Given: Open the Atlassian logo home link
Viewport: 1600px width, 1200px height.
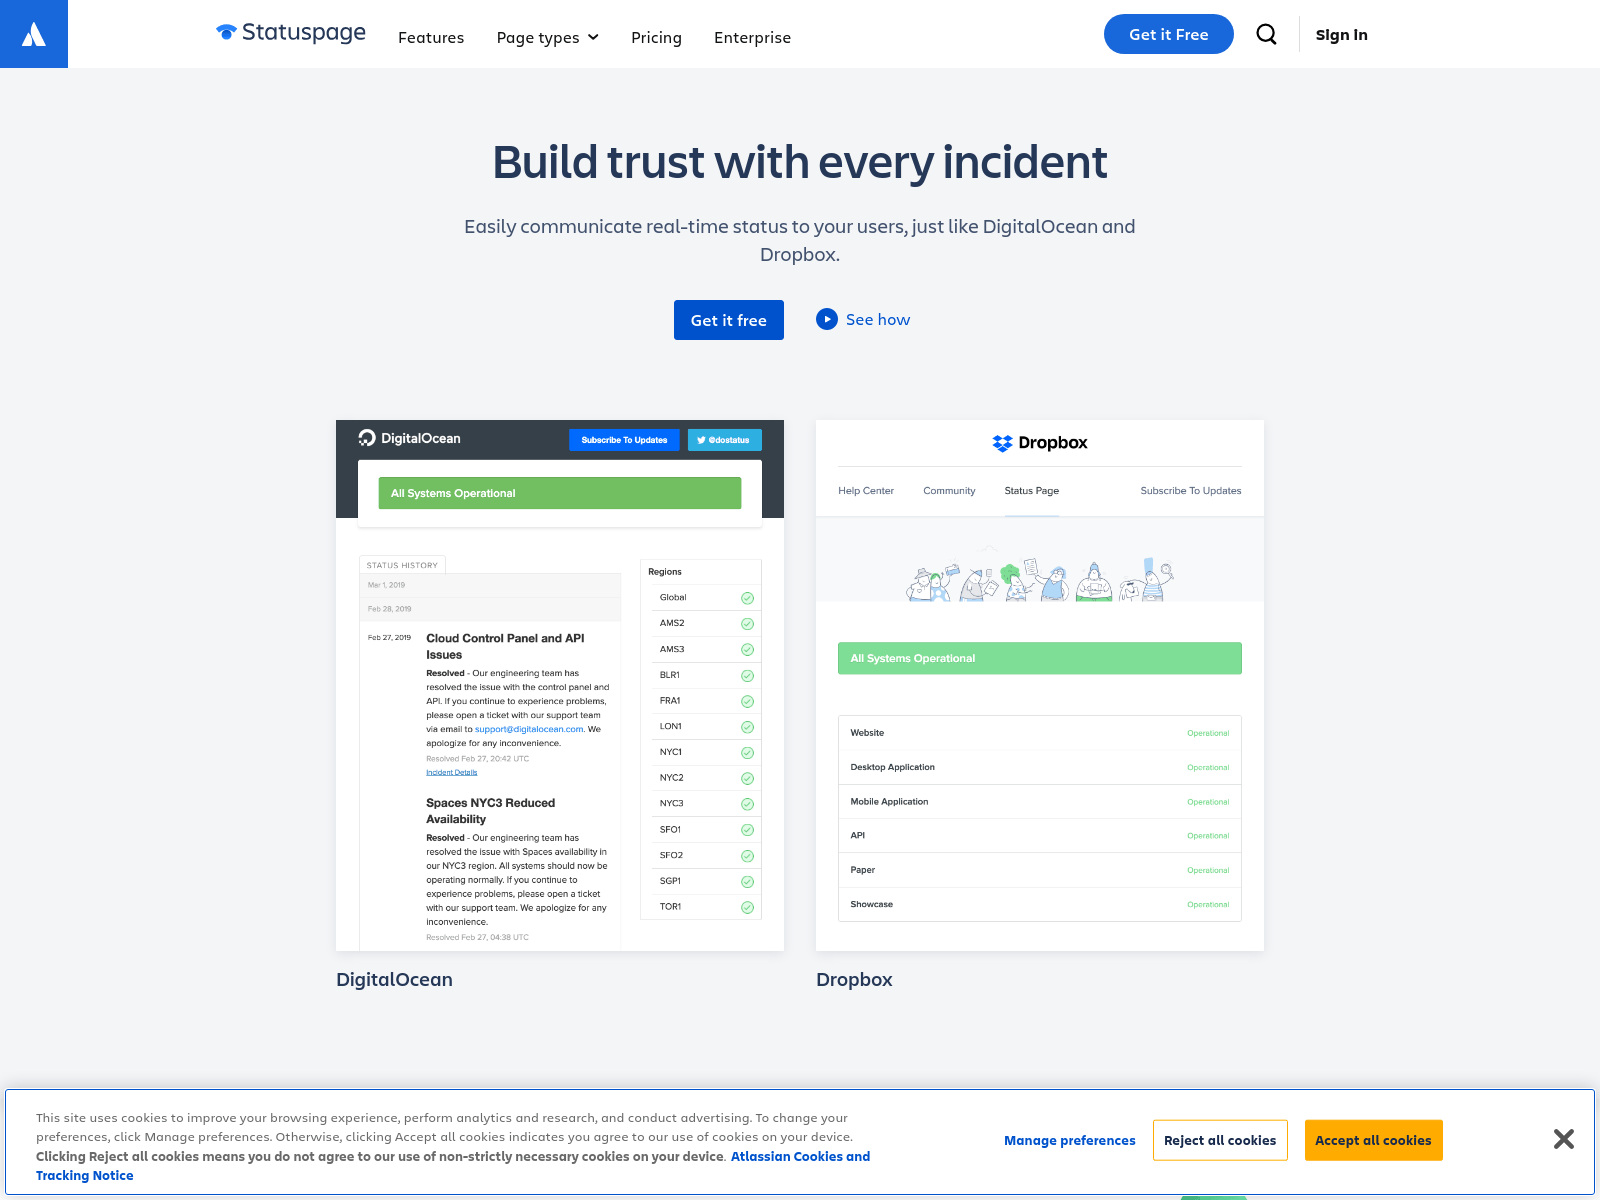Looking at the screenshot, I should point(34,34).
